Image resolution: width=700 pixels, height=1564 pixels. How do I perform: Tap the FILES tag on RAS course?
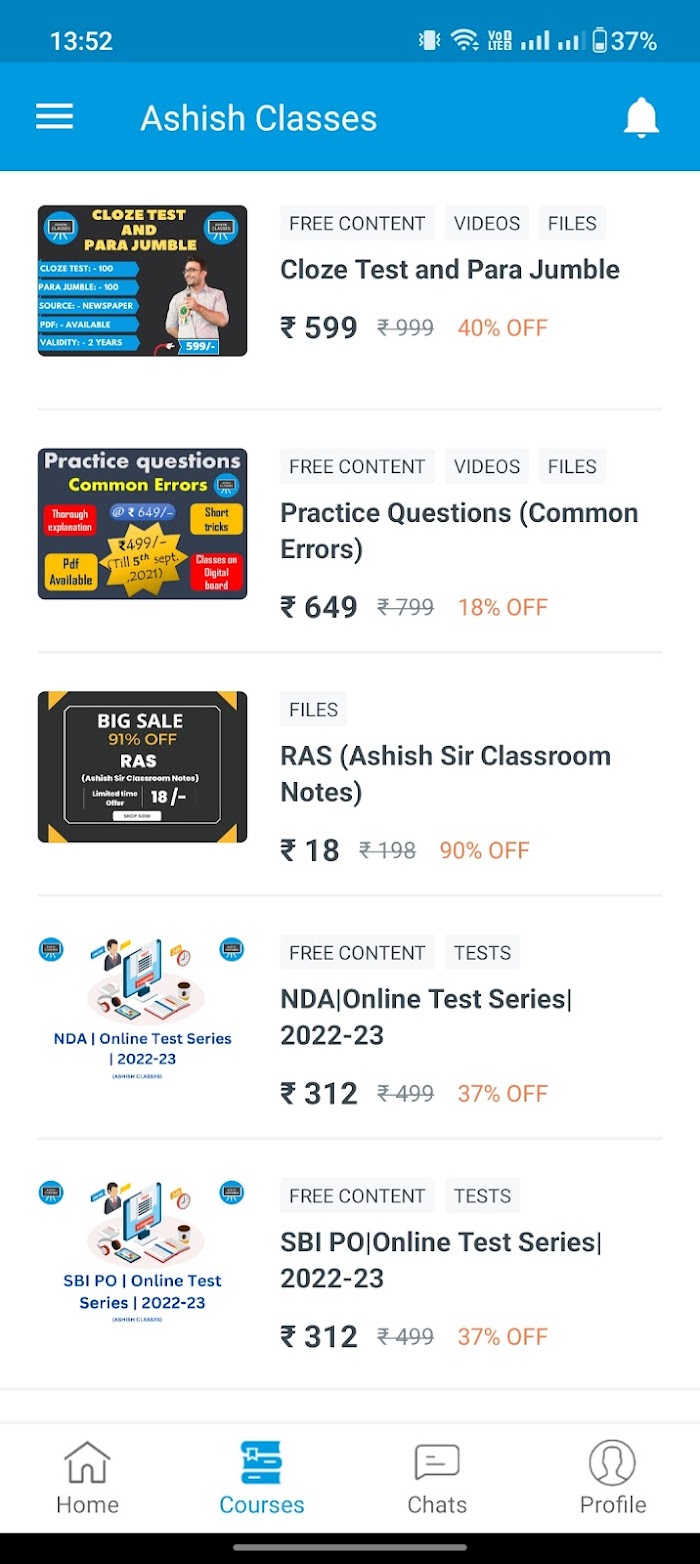click(x=313, y=710)
